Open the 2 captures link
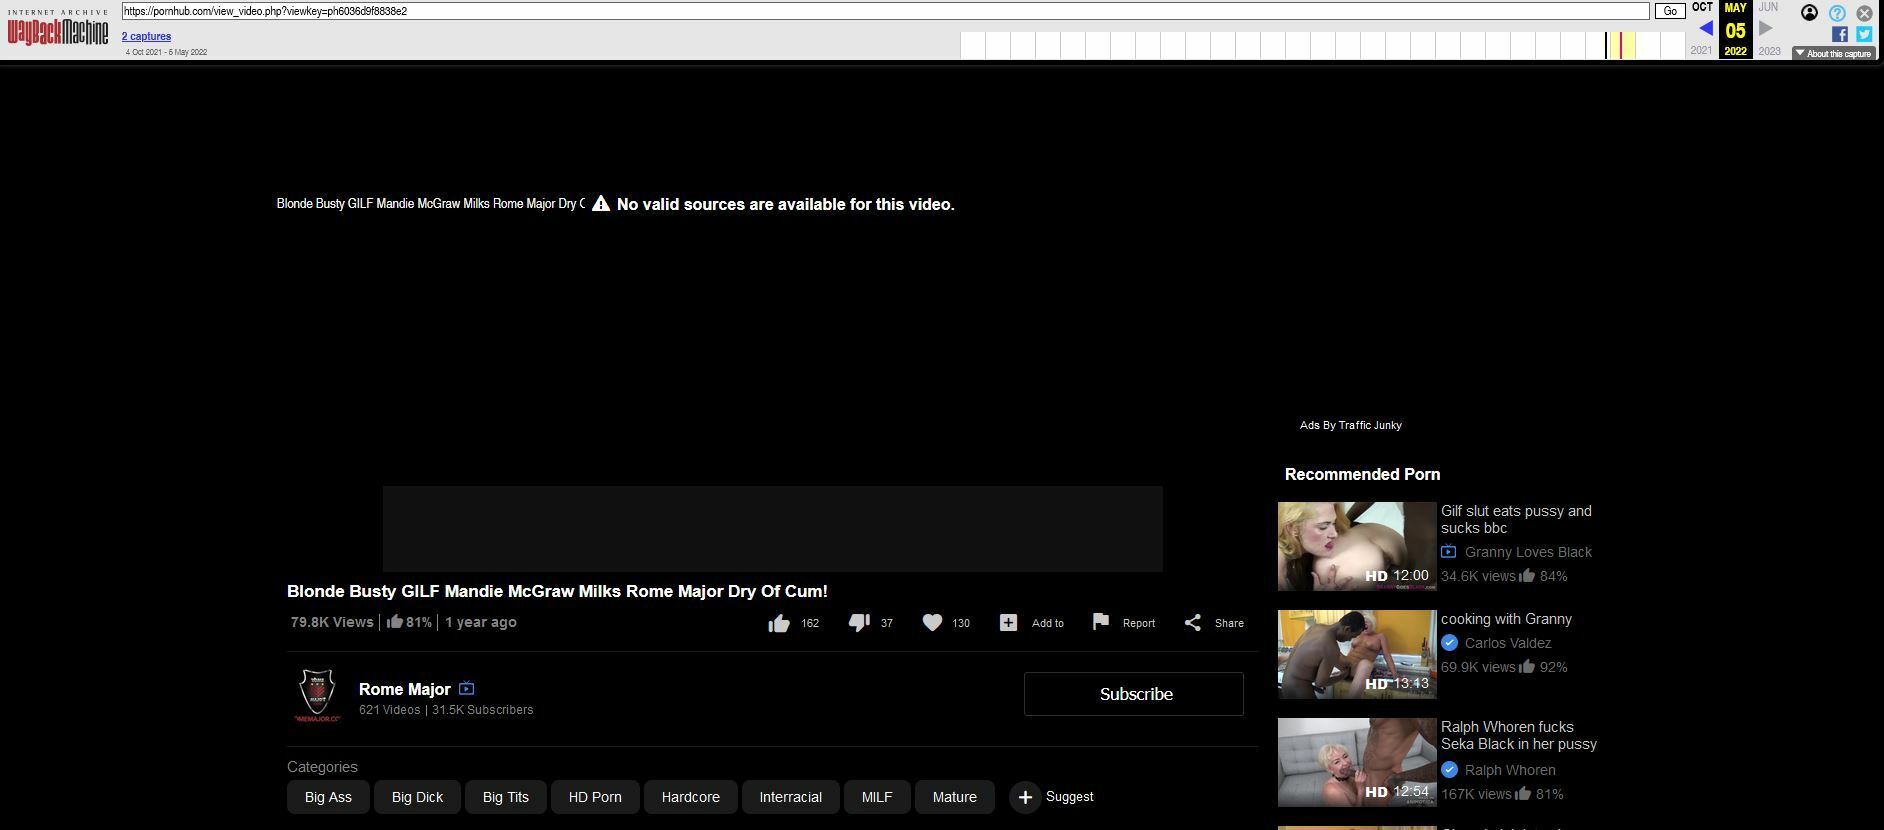 (x=146, y=36)
